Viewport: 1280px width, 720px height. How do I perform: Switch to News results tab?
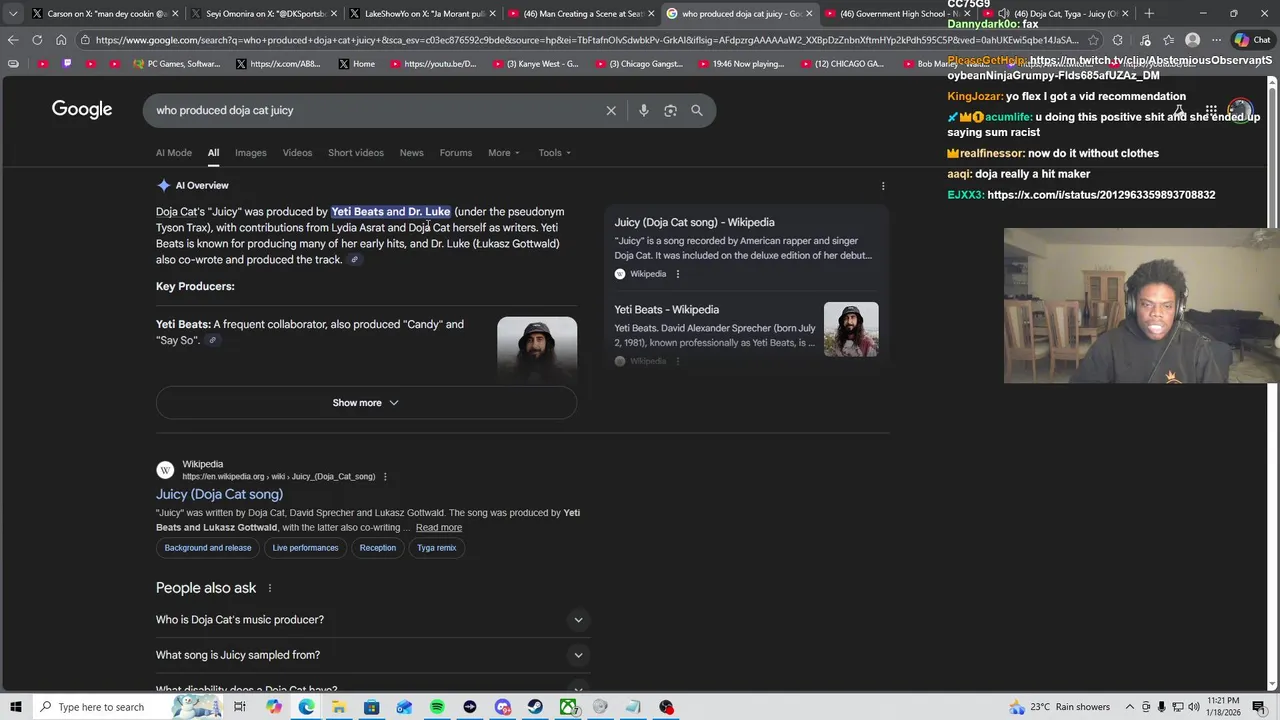[x=411, y=153]
